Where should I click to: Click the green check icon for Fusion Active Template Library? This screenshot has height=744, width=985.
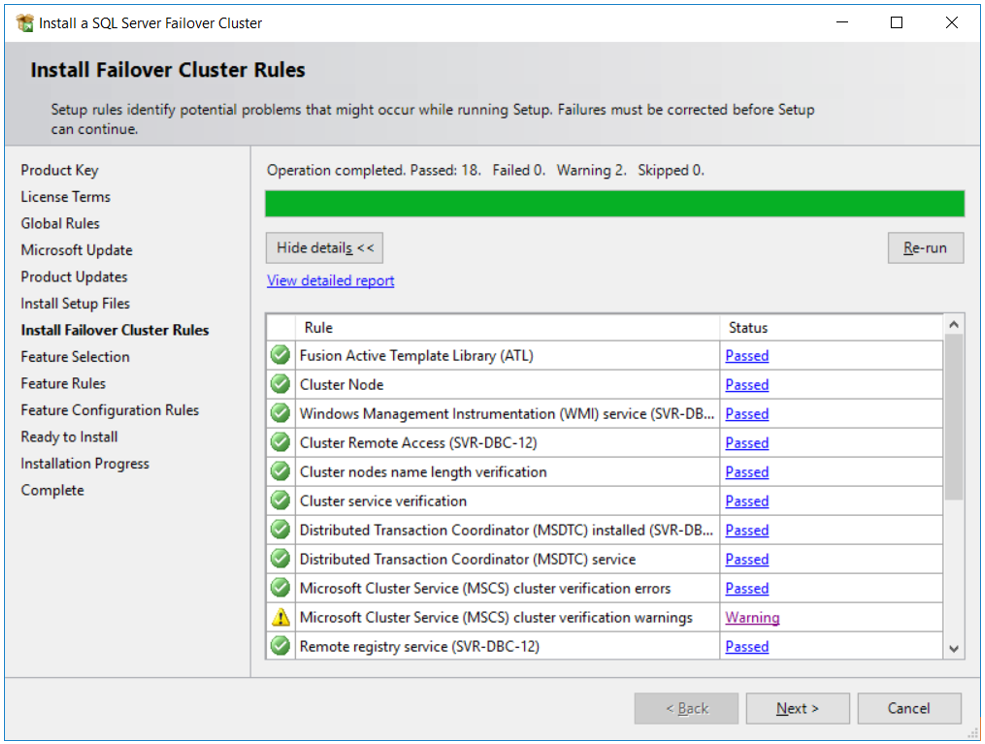point(280,355)
